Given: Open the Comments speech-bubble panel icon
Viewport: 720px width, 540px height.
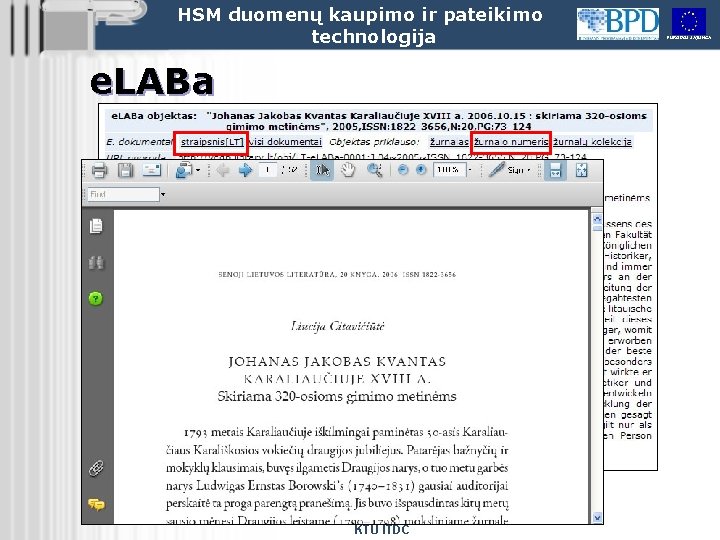Looking at the screenshot, I should tap(96, 504).
